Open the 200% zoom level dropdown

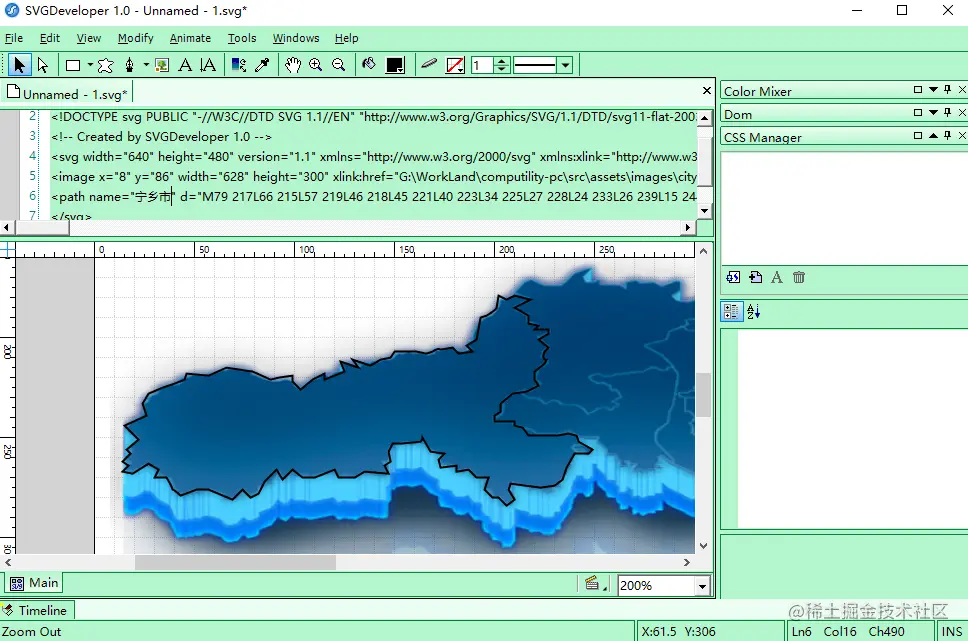point(702,586)
